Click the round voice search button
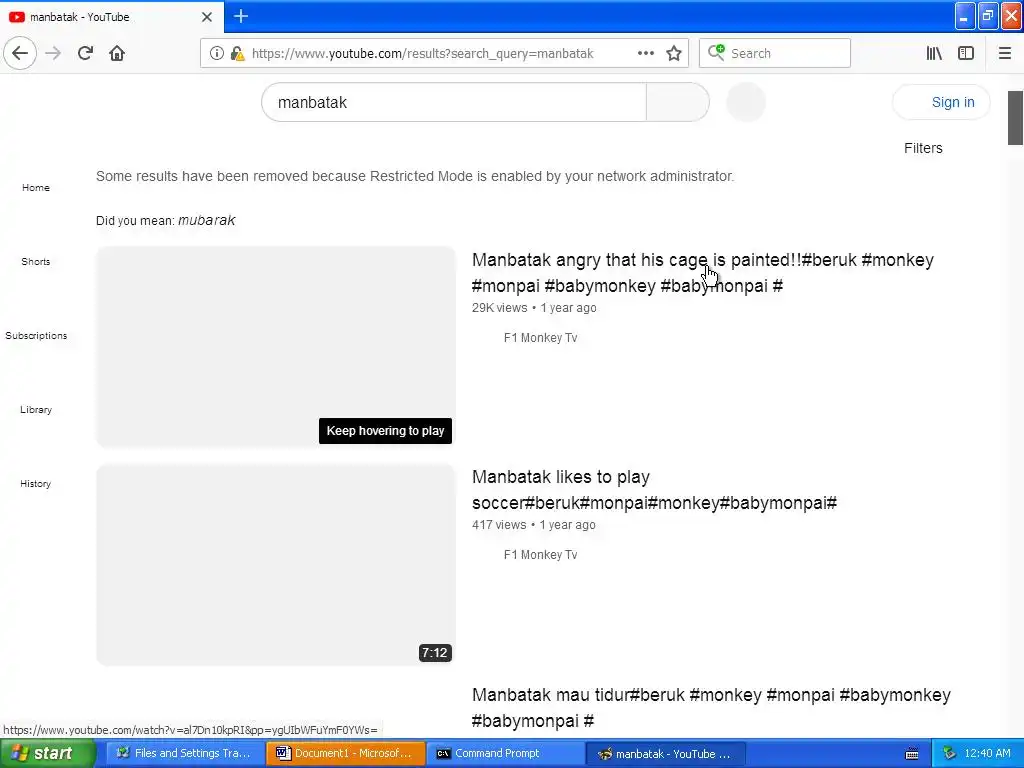1024x768 pixels. point(746,102)
